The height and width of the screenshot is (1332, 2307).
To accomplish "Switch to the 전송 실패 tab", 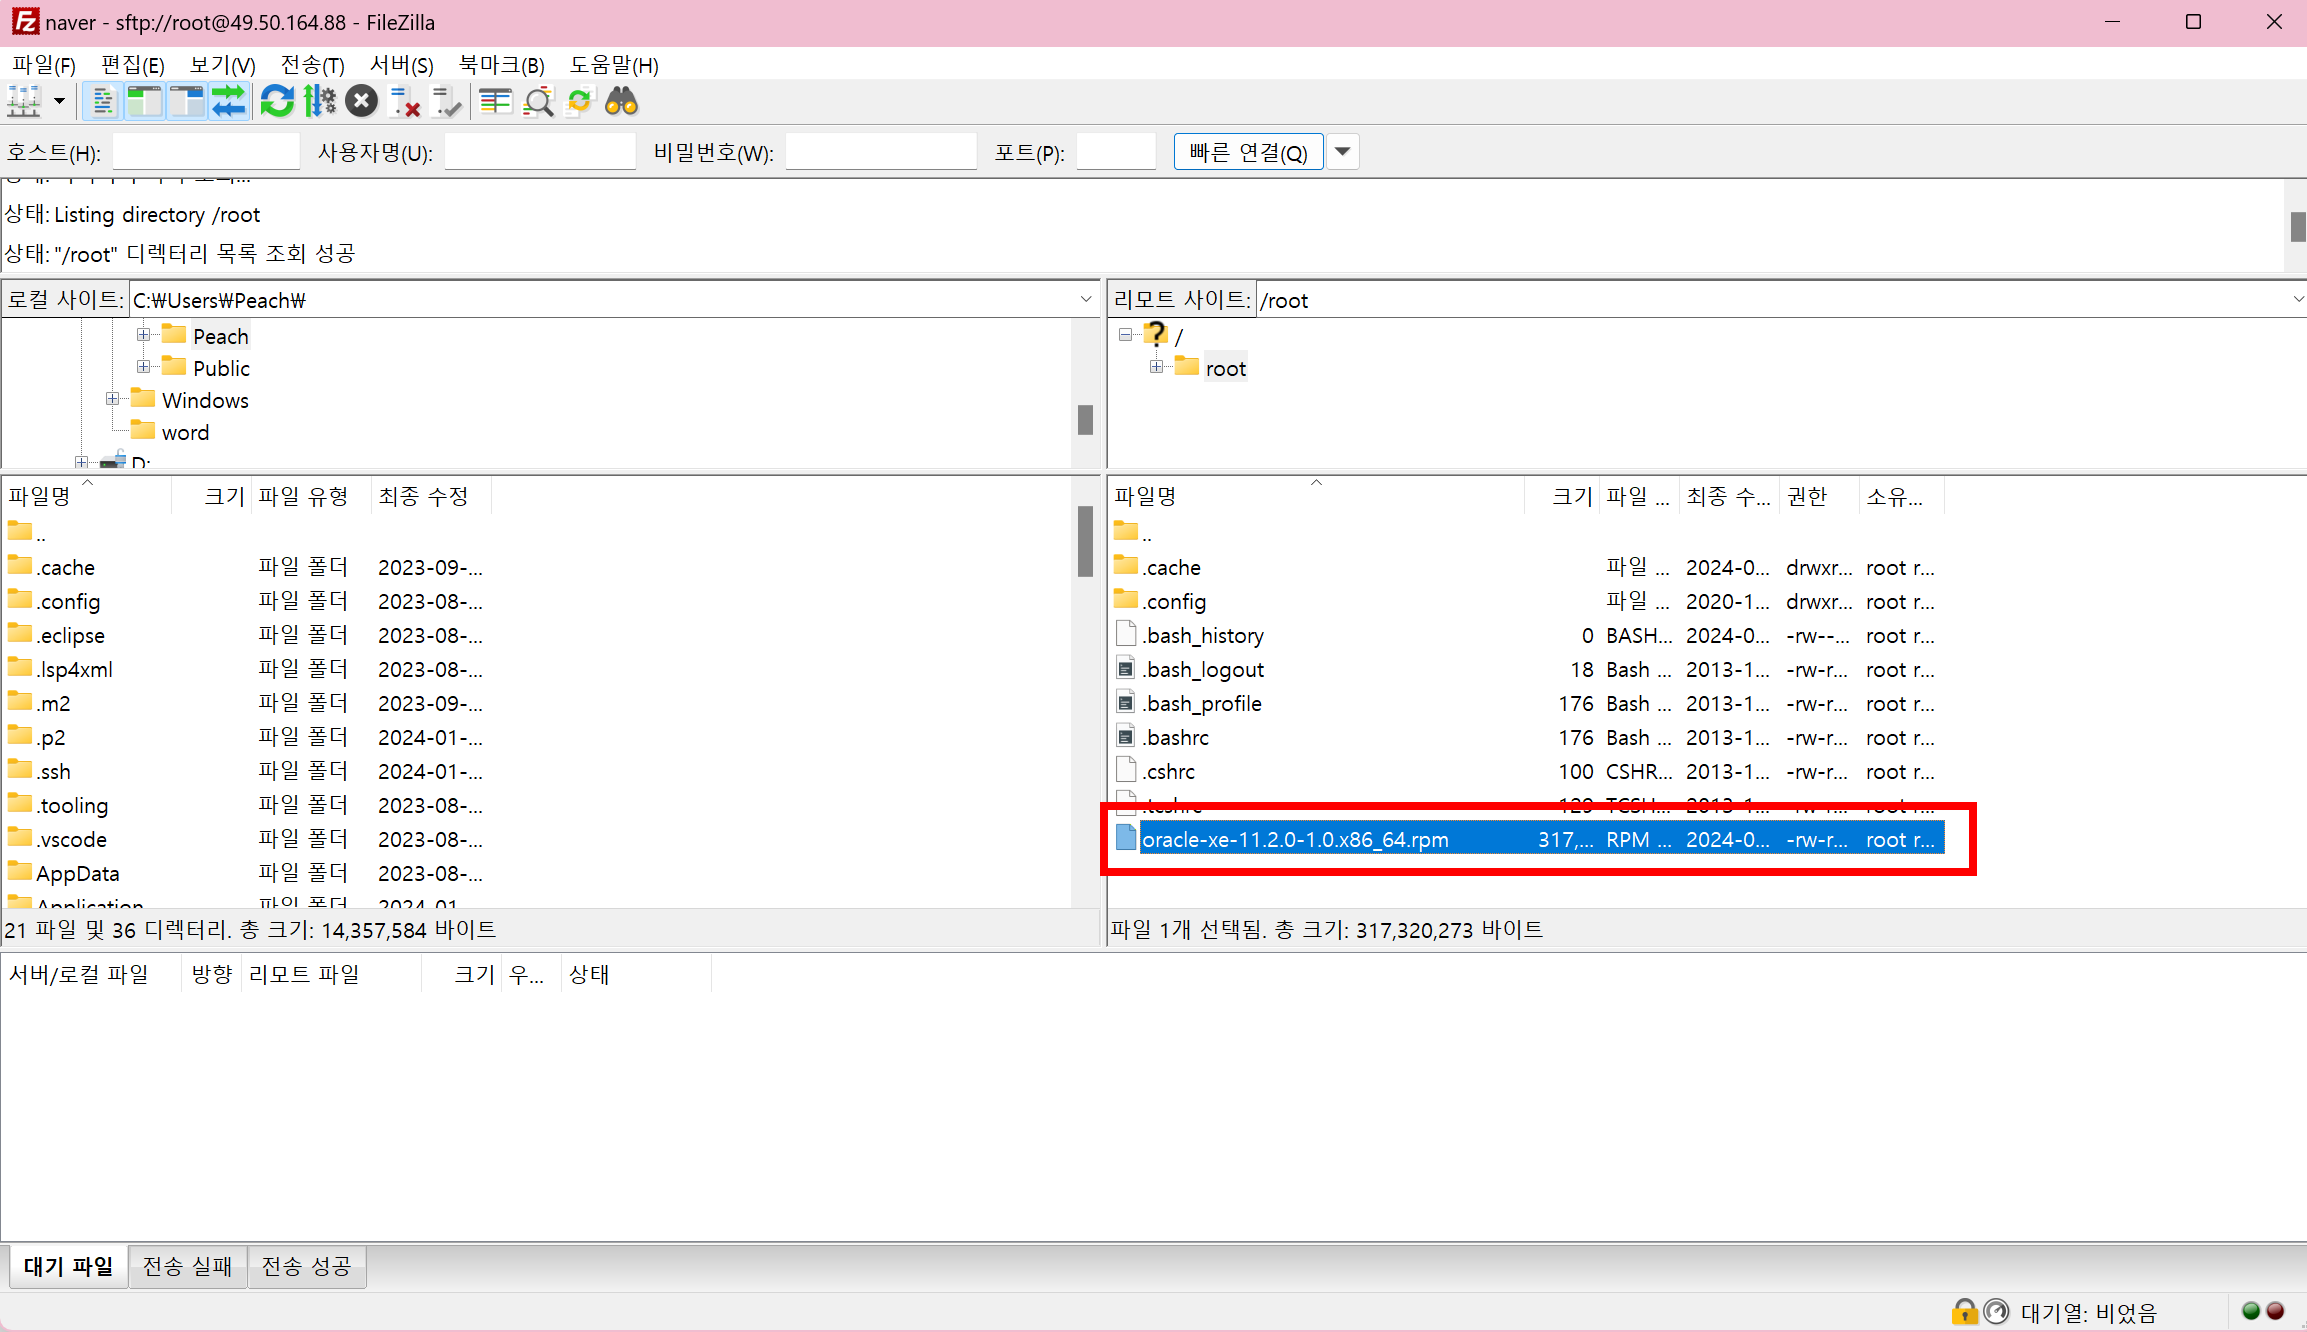I will (187, 1267).
